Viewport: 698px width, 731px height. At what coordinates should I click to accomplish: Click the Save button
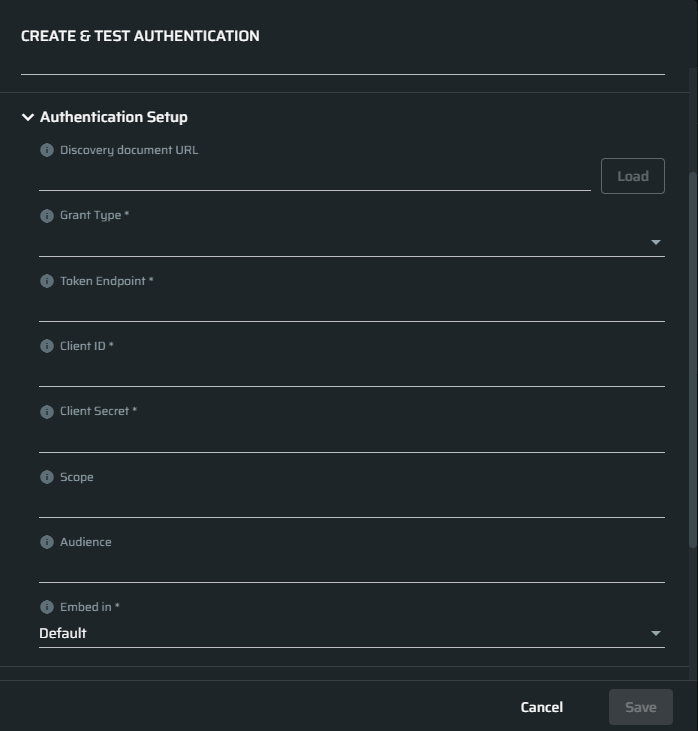pyautogui.click(x=641, y=707)
